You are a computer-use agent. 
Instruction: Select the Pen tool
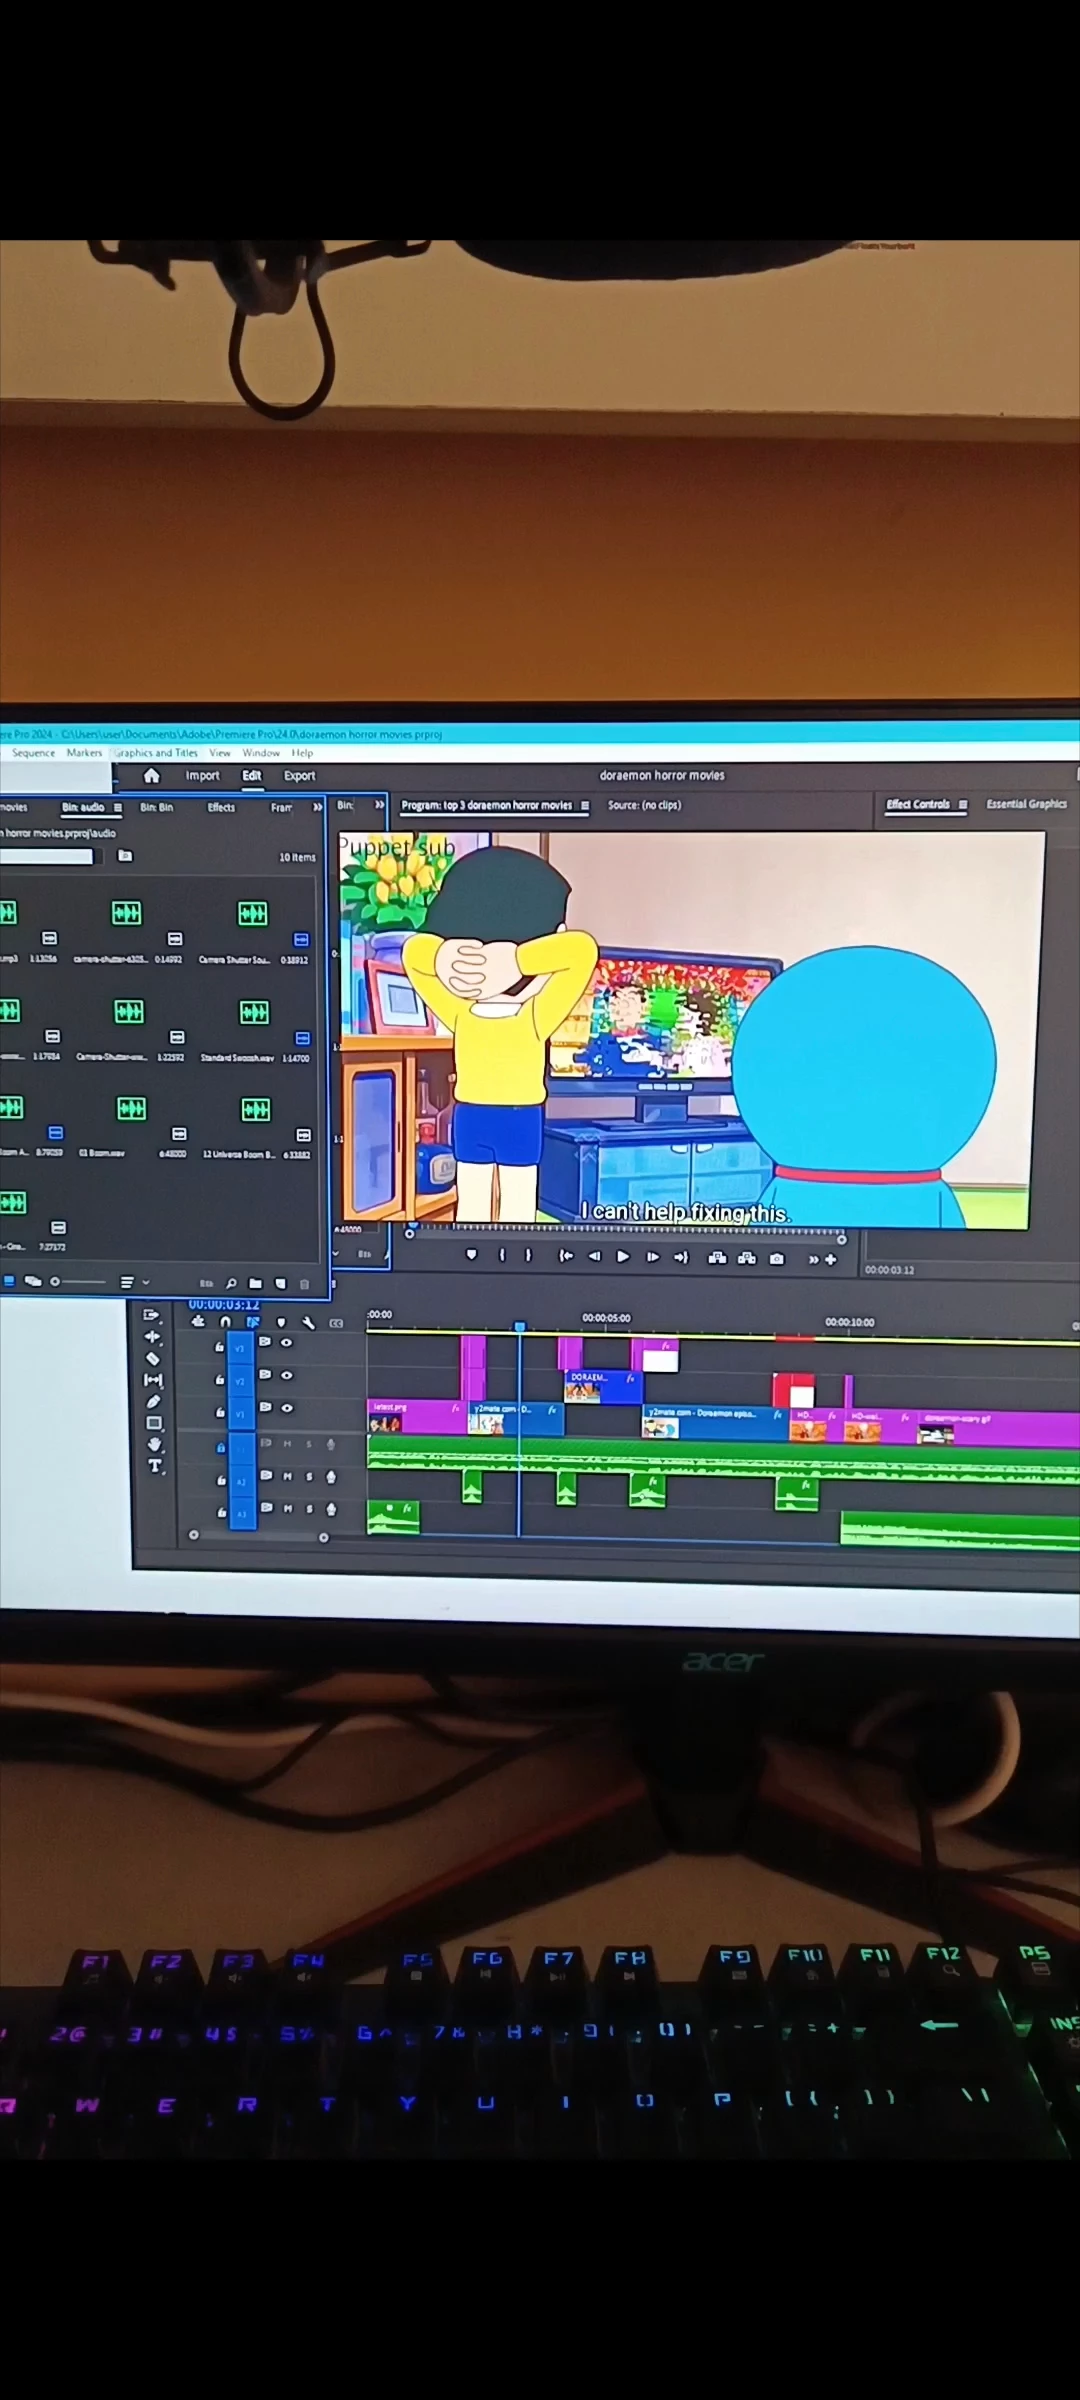coord(154,1402)
